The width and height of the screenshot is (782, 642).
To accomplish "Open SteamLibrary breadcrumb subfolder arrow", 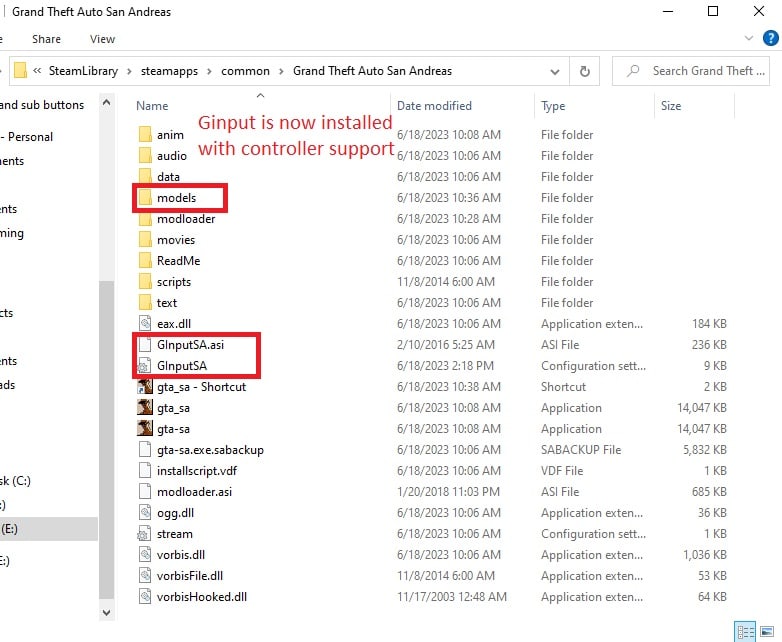I will [x=129, y=71].
